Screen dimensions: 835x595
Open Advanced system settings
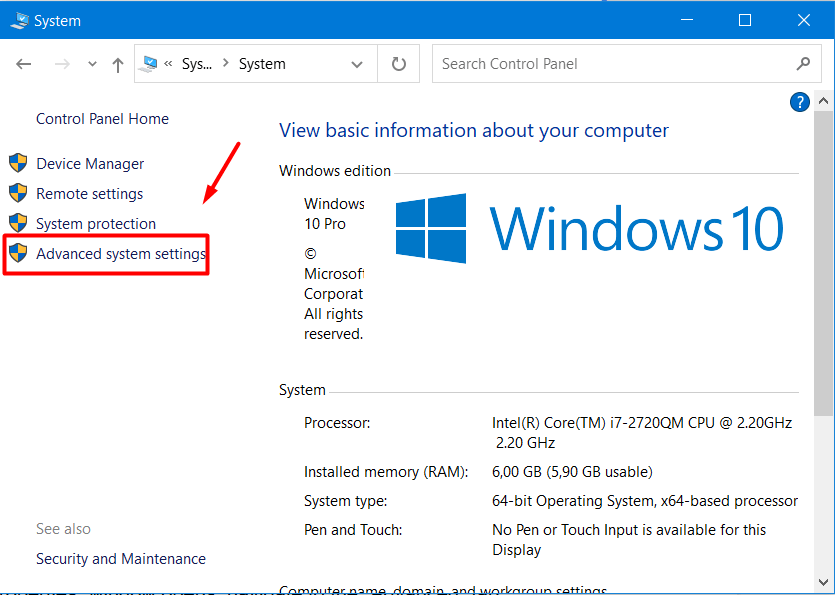tap(121, 254)
